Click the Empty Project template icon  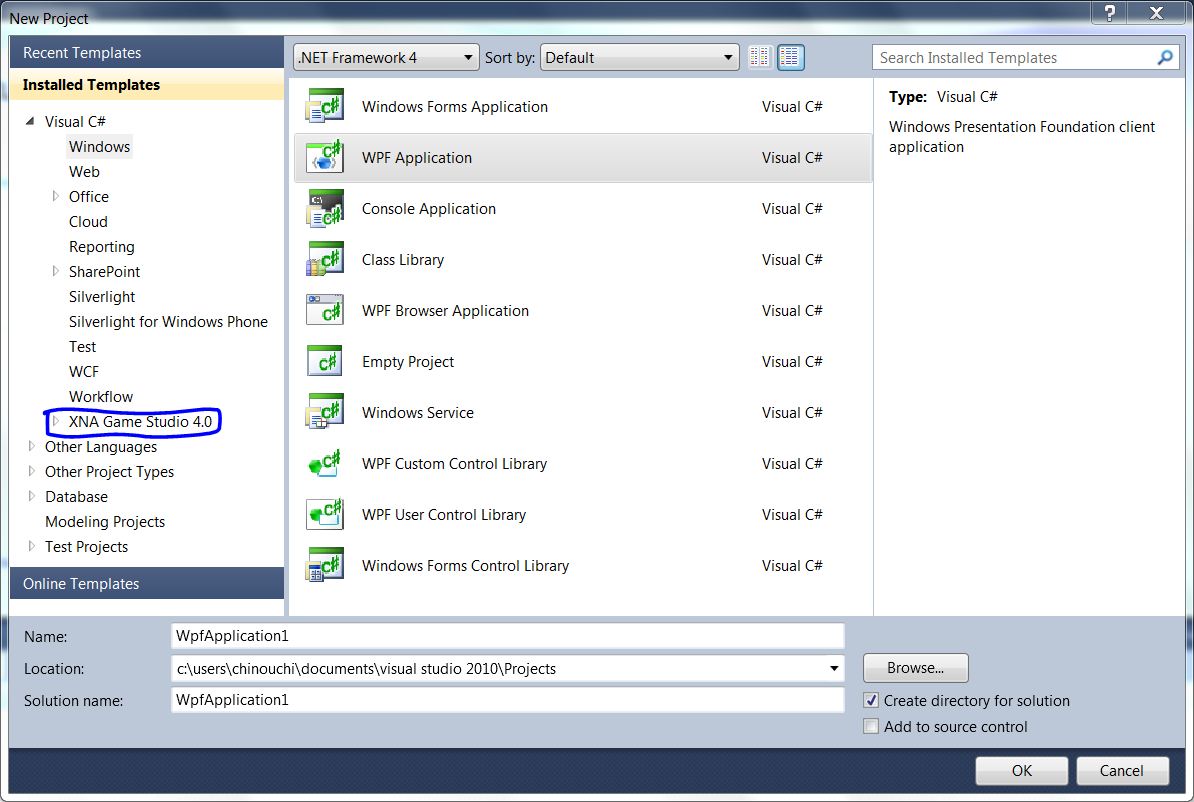tap(325, 362)
